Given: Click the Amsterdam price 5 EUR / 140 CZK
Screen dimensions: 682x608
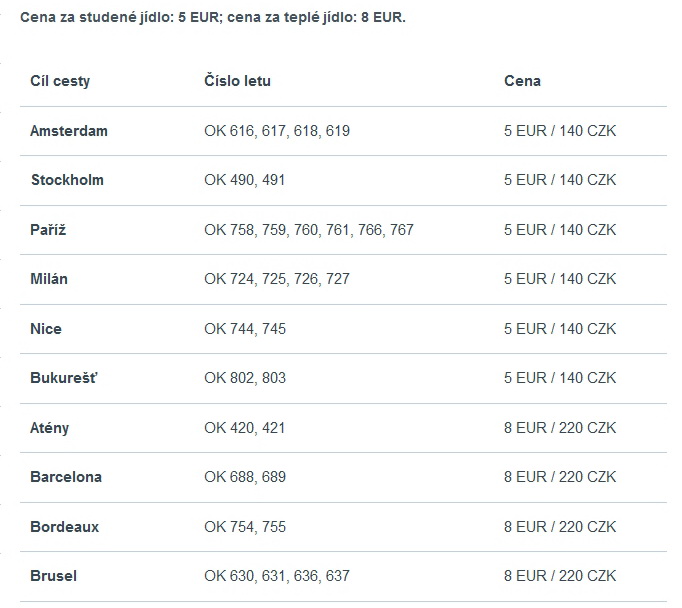Looking at the screenshot, I should (560, 131).
